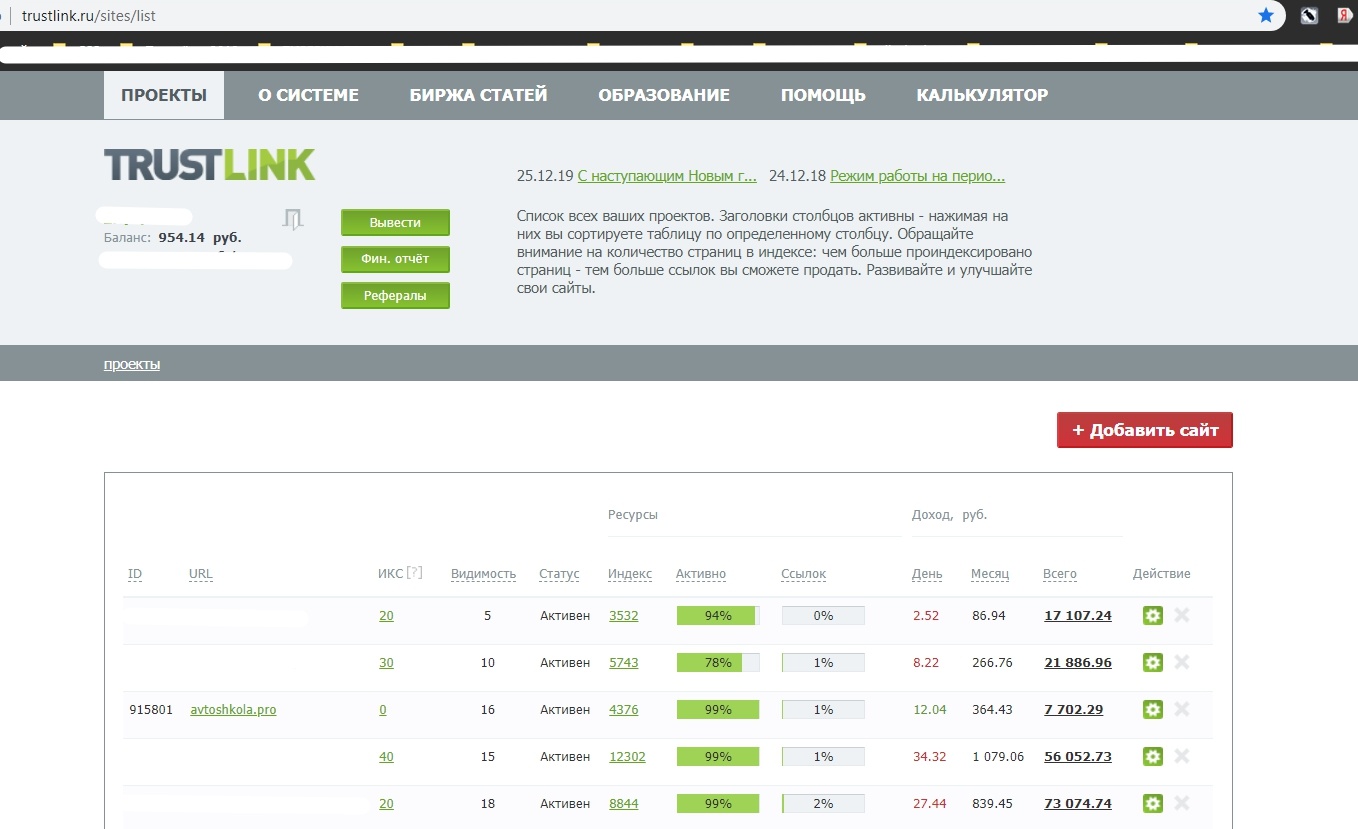Sort projects by Месяц income column
Image resolution: width=1358 pixels, height=829 pixels.
pos(990,574)
